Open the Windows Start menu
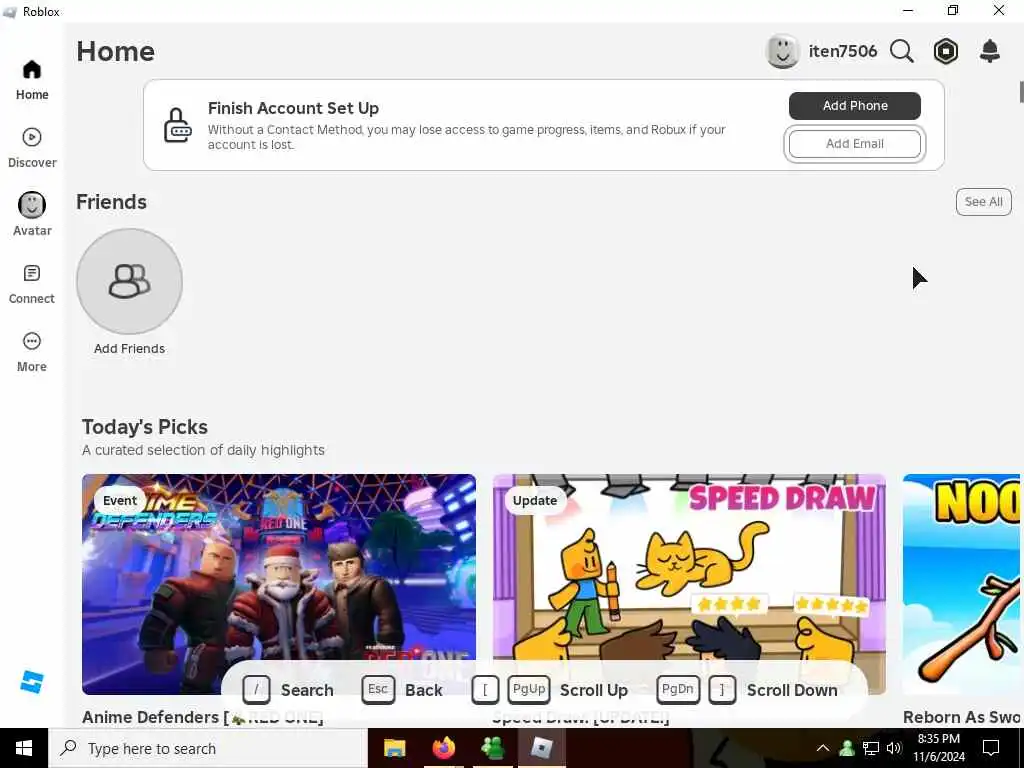This screenshot has width=1024, height=768. tap(24, 748)
